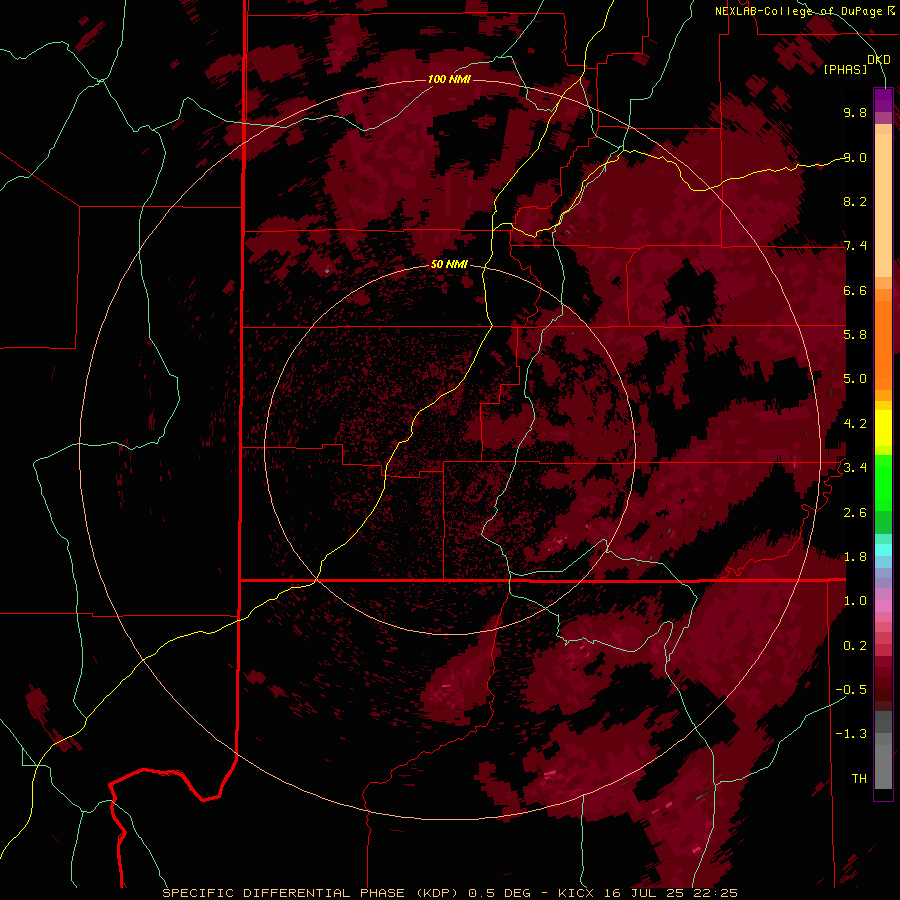
Task: Click the 2.6 color scale value
Action: pyautogui.click(x=855, y=513)
